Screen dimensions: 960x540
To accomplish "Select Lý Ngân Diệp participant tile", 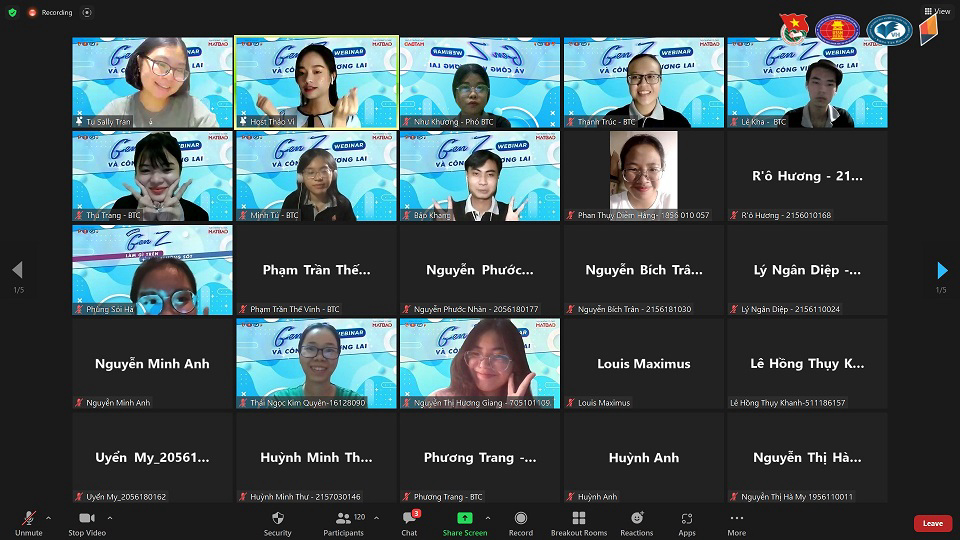I will [807, 270].
